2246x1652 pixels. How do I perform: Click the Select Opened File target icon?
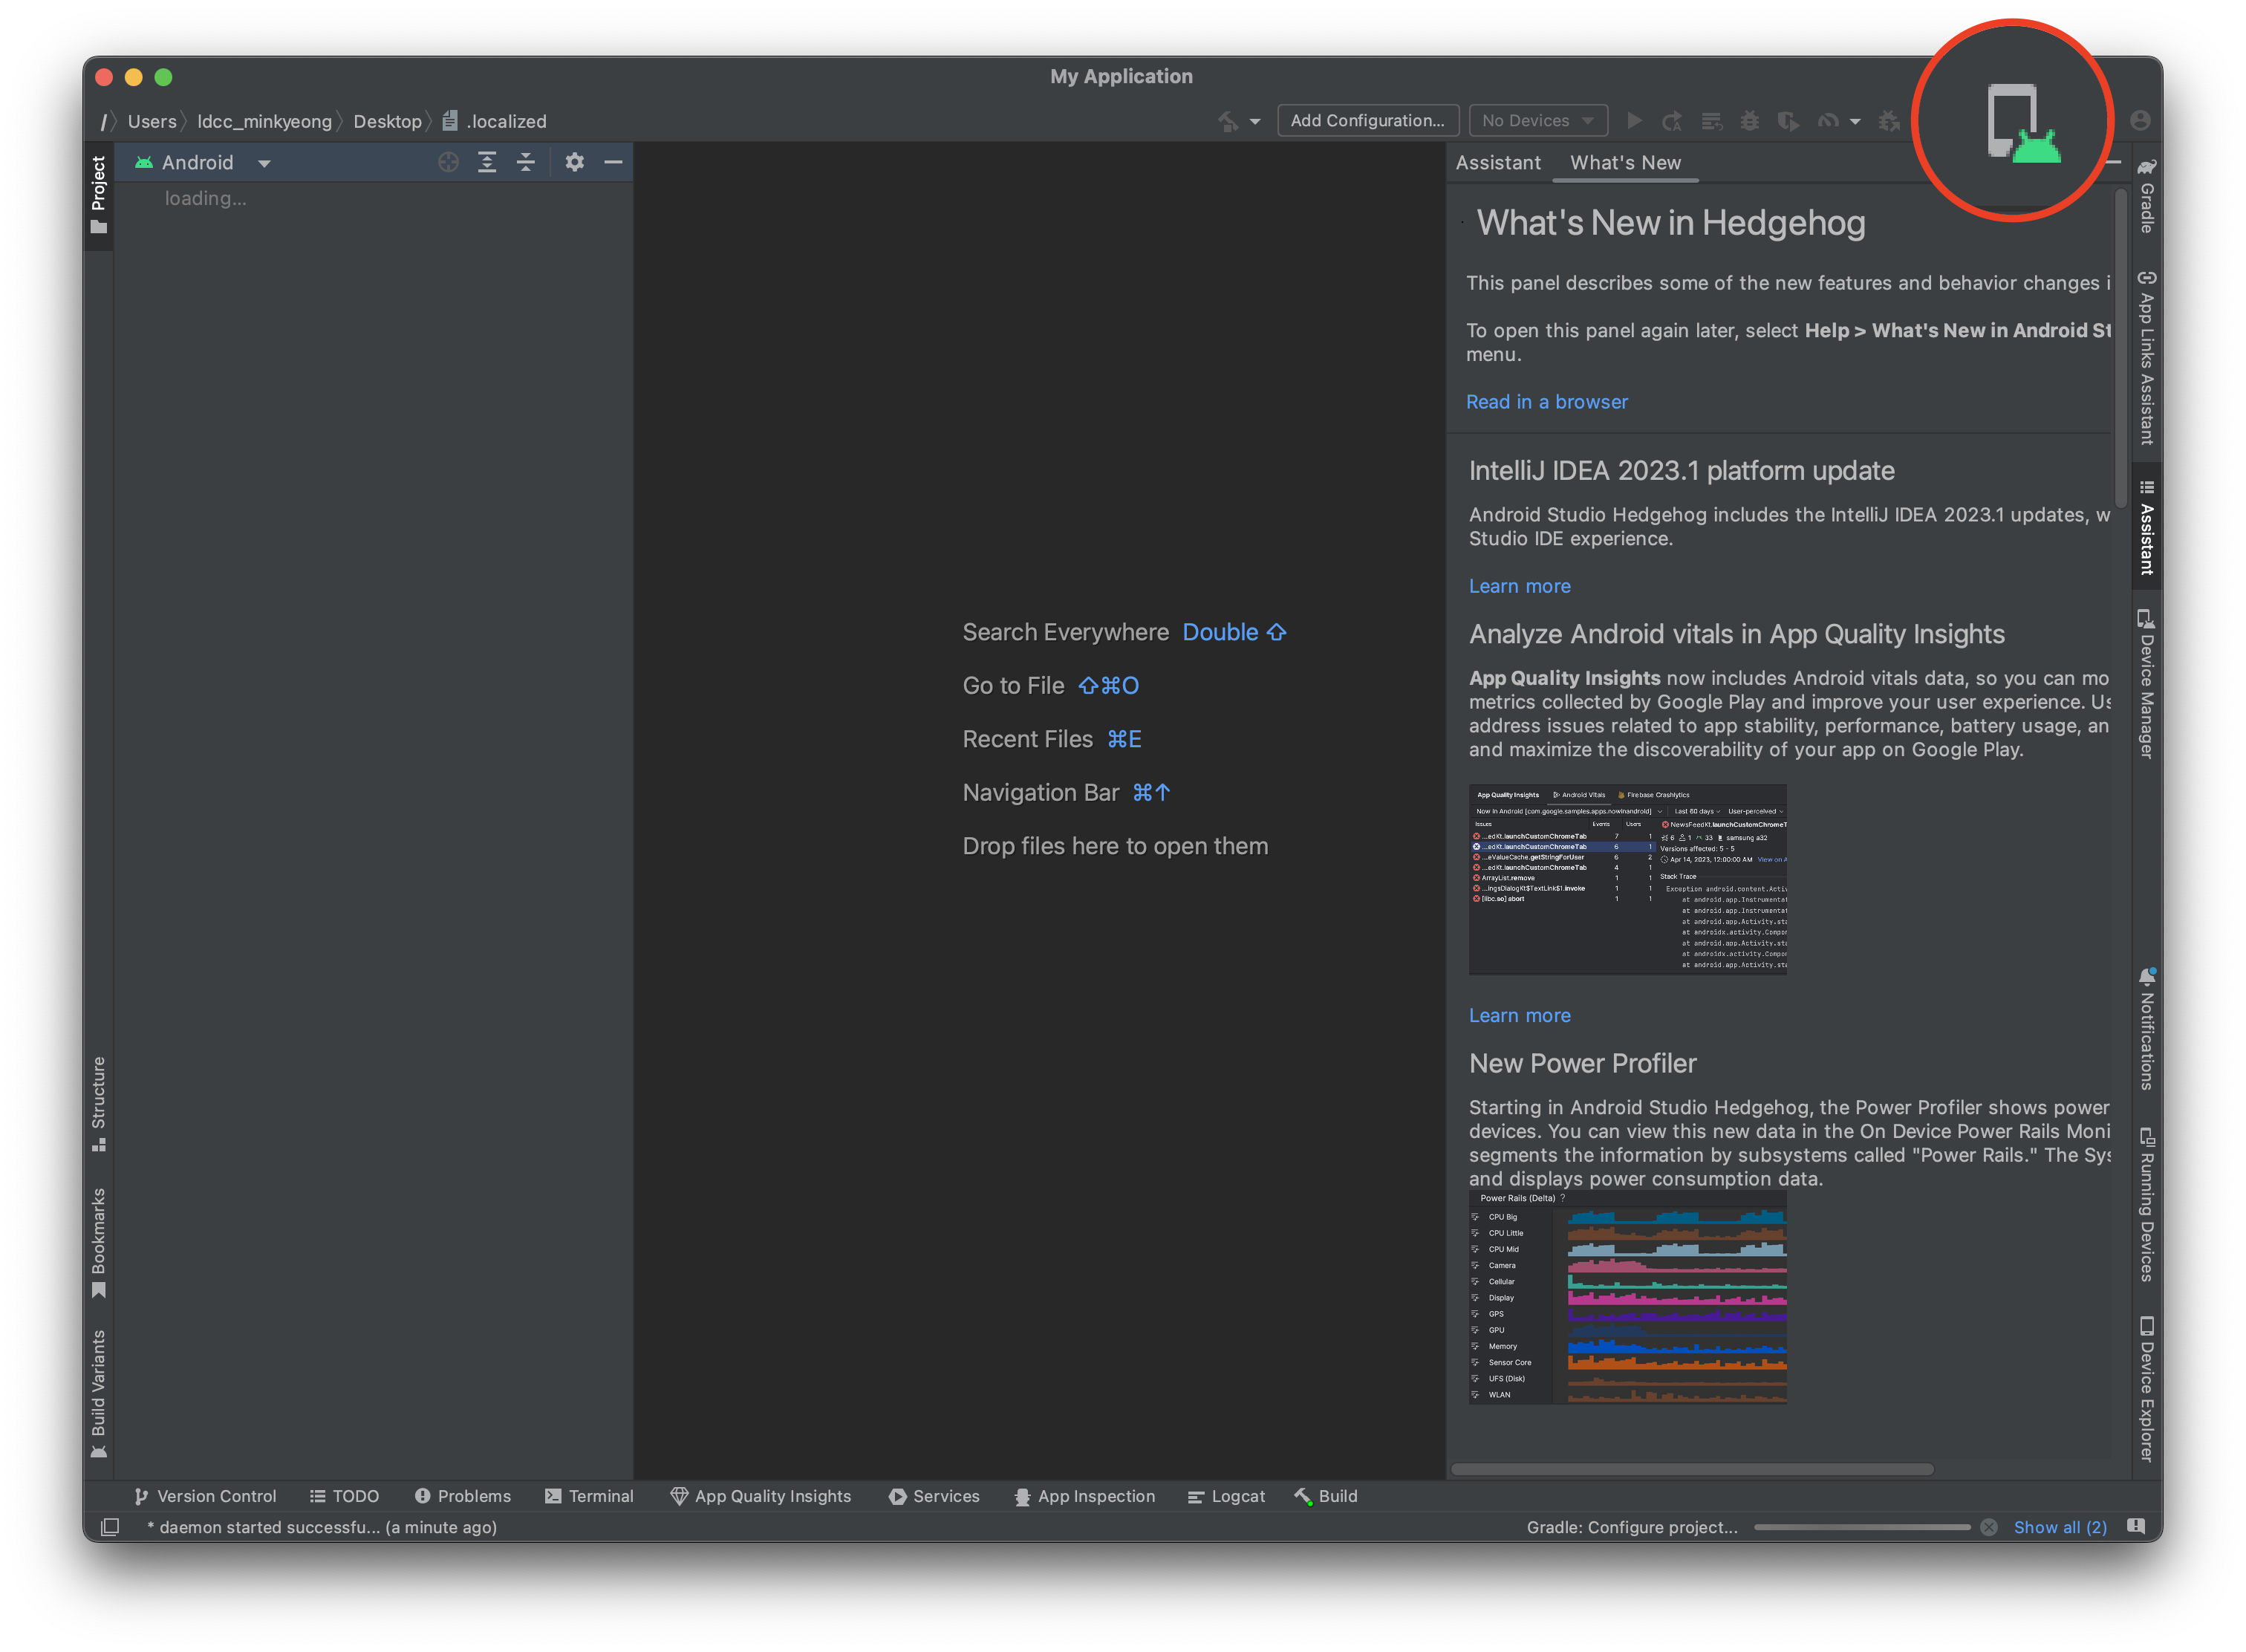tap(448, 162)
